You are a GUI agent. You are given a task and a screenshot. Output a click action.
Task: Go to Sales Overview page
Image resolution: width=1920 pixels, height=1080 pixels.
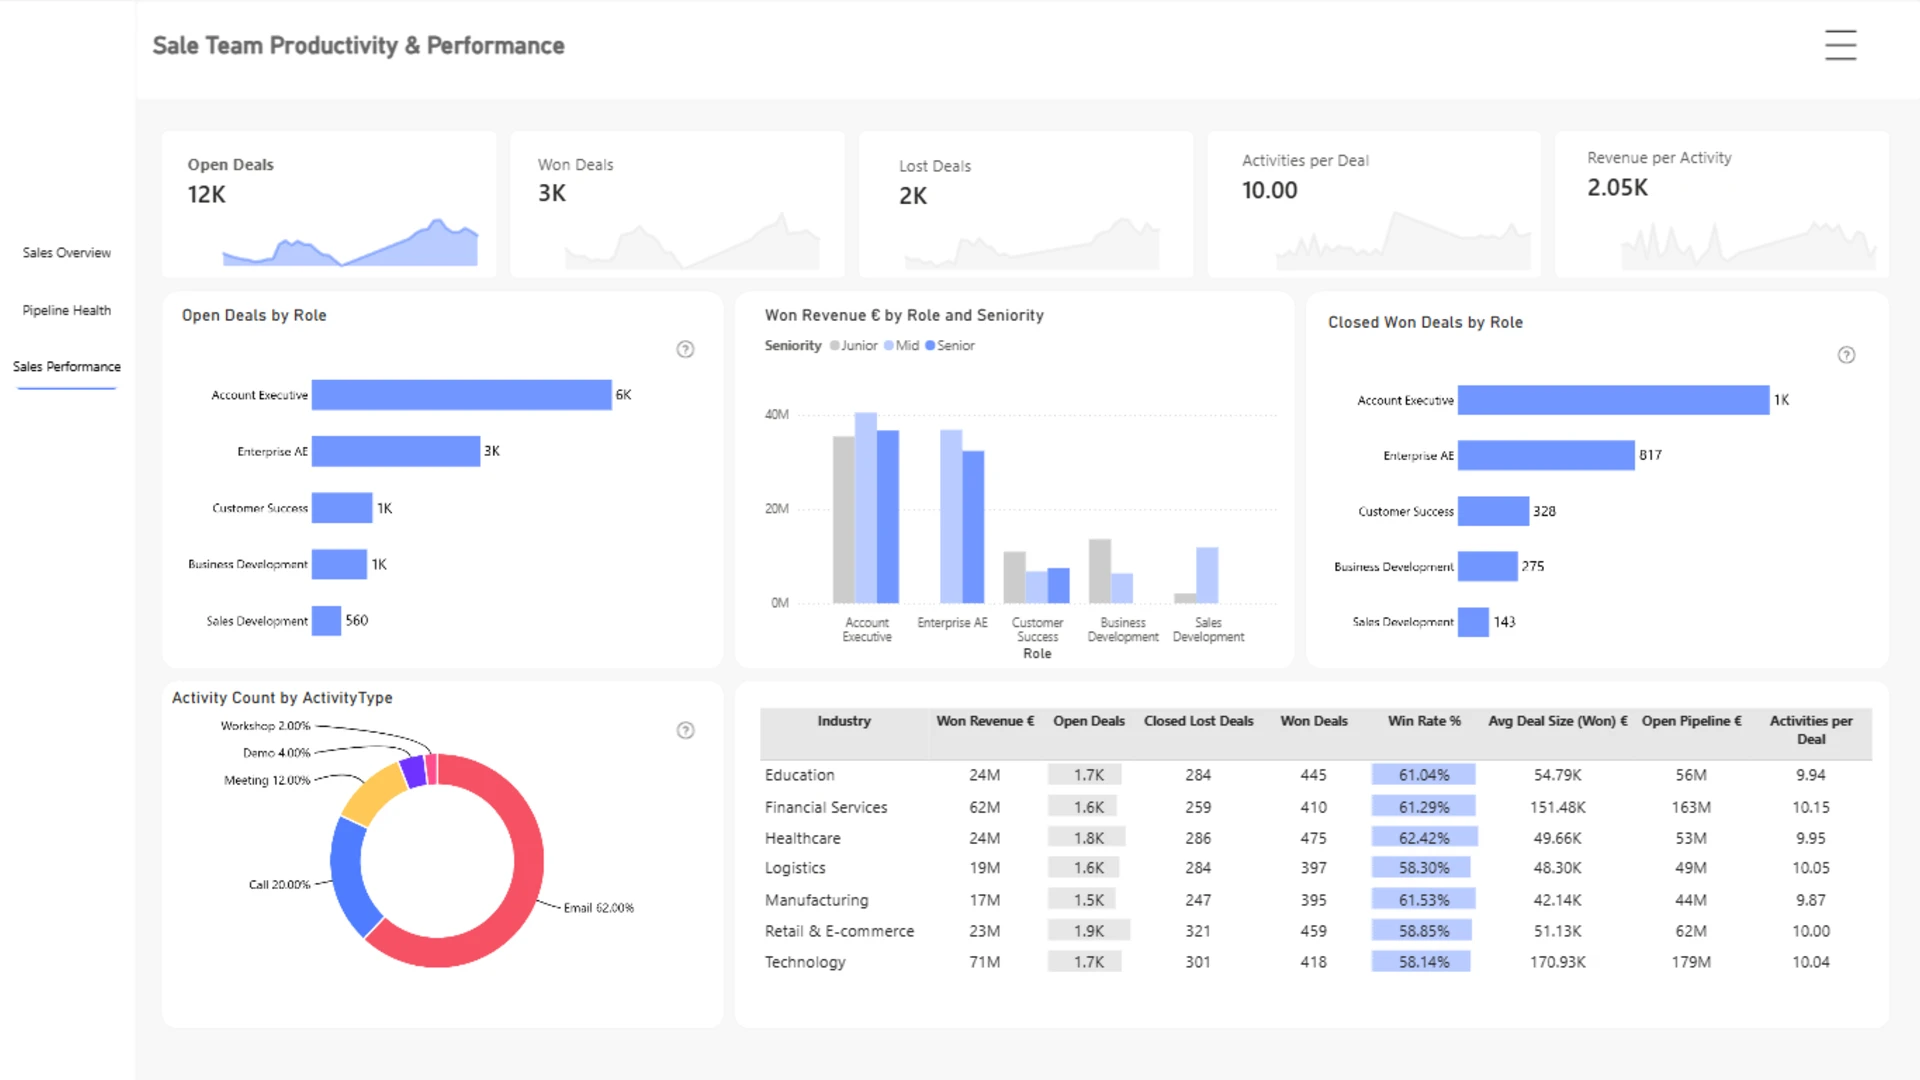[67, 253]
